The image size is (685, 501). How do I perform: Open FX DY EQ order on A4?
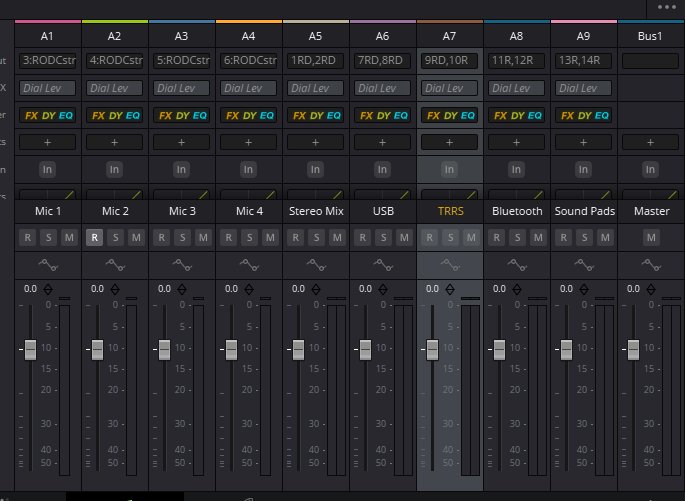click(x=249, y=116)
